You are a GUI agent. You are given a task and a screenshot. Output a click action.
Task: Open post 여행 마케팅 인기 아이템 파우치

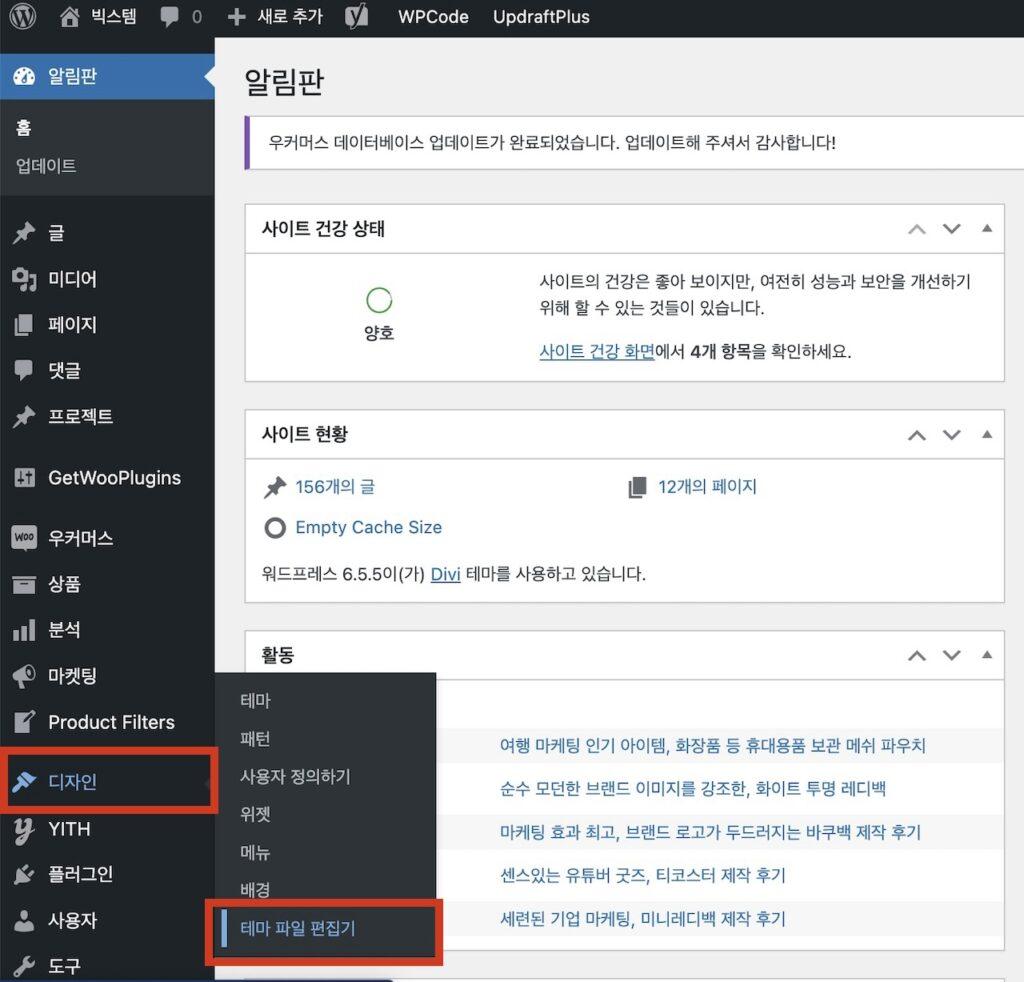[x=712, y=746]
